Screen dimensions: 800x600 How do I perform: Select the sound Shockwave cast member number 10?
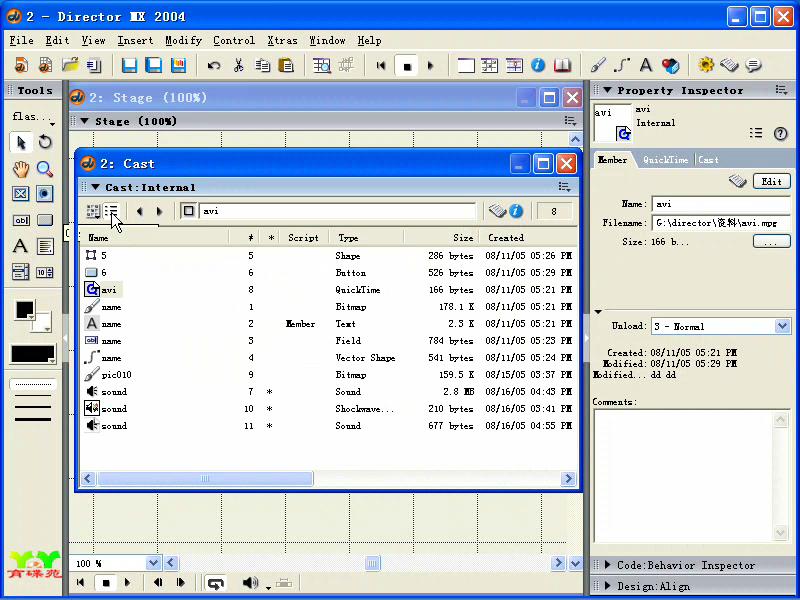coord(328,409)
